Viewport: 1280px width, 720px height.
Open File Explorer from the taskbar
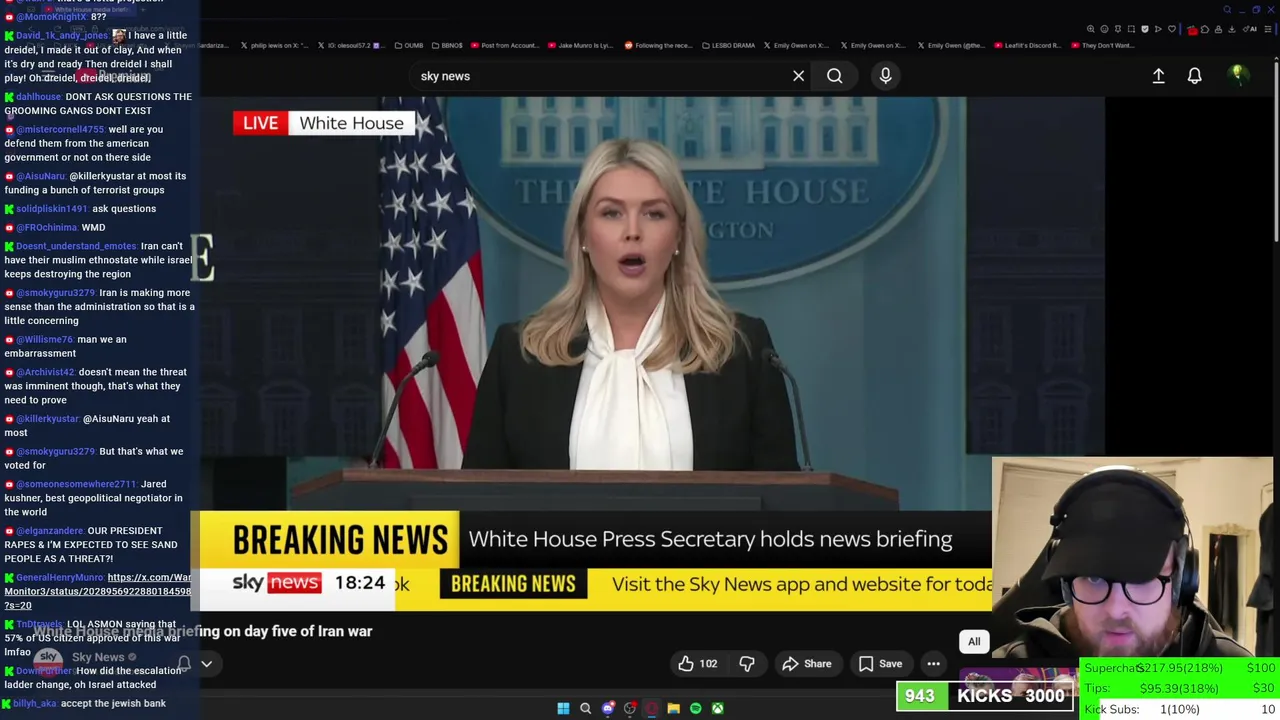(674, 709)
